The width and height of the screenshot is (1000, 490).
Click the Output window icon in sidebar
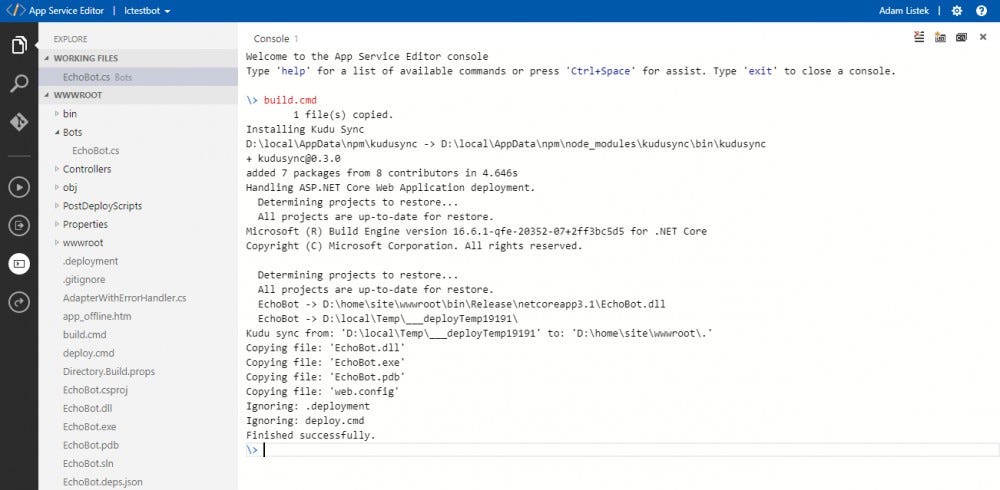[18, 225]
